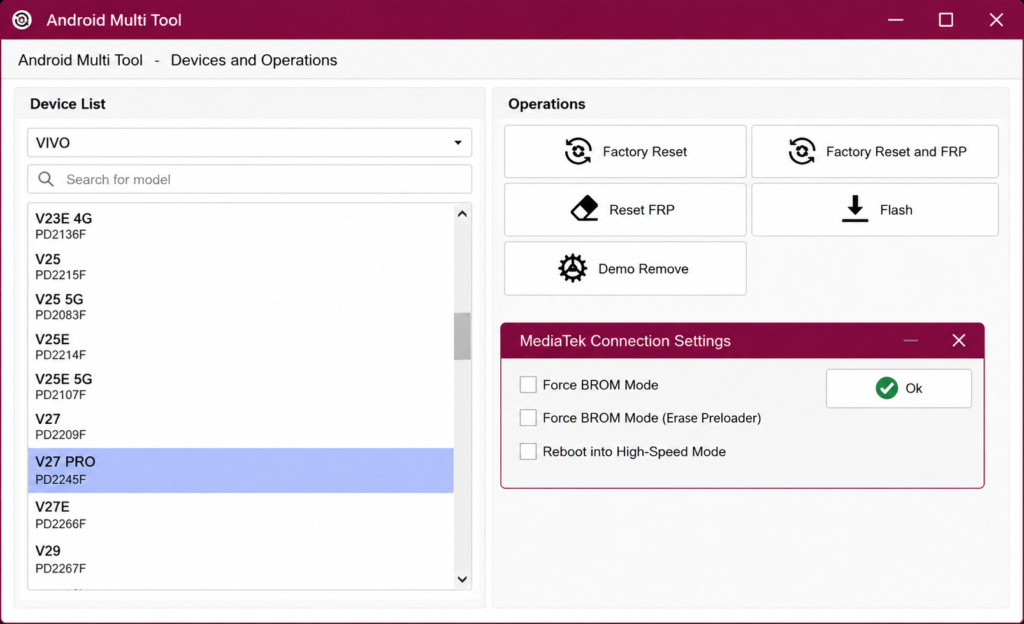Close the MediaTek Connection Settings panel
Image resolution: width=1024 pixels, height=624 pixels.
coord(958,340)
